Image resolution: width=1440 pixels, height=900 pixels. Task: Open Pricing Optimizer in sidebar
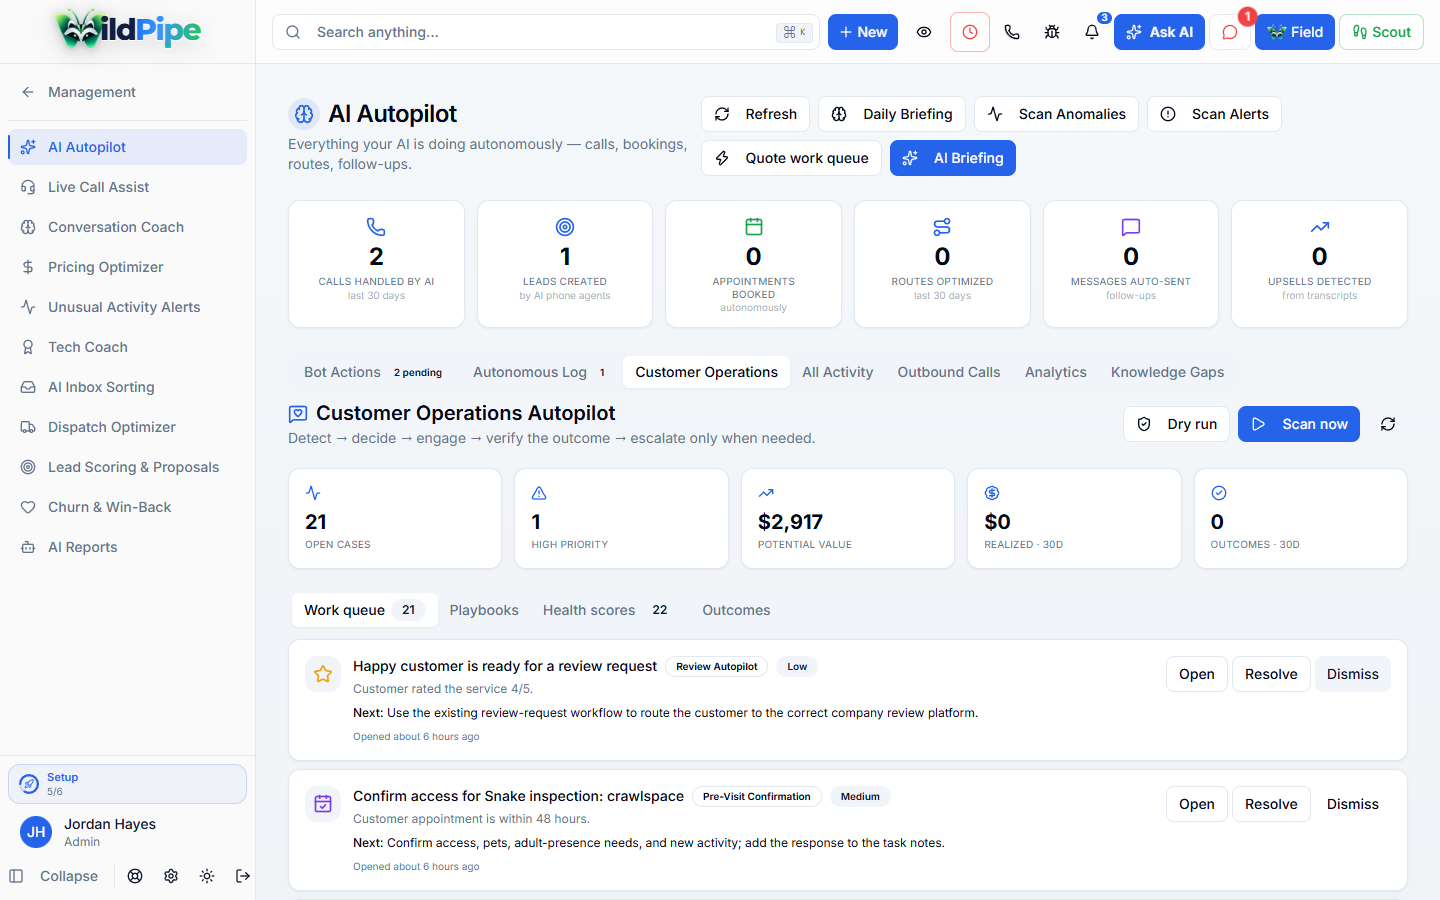click(x=127, y=267)
